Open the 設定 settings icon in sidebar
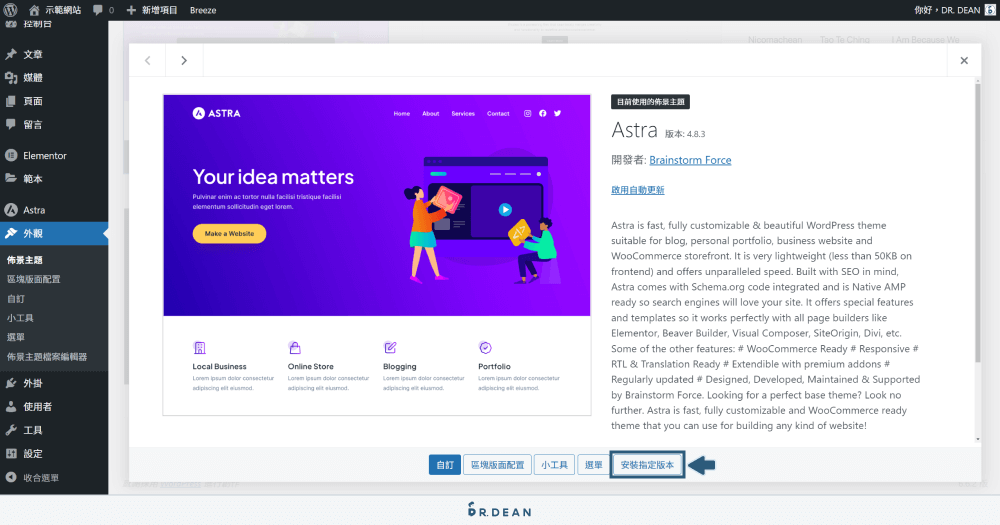Image resolution: width=1000 pixels, height=525 pixels. point(11,454)
